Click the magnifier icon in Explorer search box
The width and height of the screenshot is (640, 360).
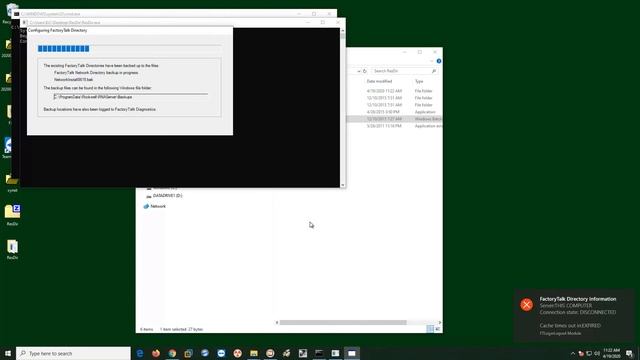[434, 71]
